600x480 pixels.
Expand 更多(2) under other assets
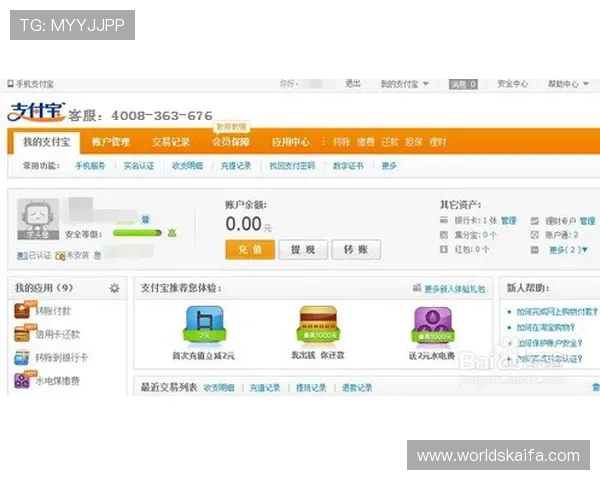[x=568, y=250]
